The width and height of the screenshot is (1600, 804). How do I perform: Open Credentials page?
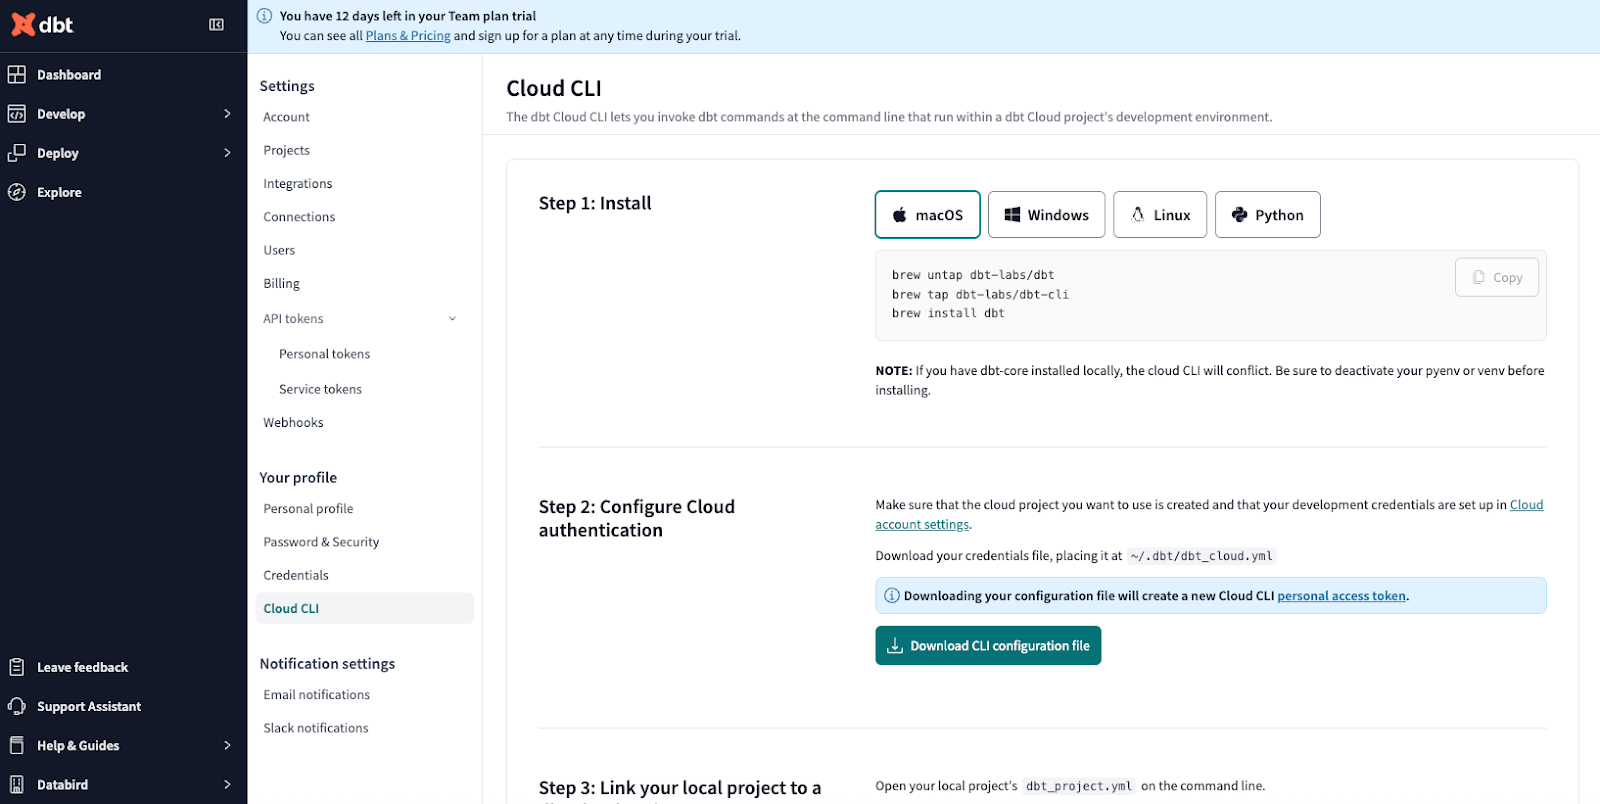(295, 575)
